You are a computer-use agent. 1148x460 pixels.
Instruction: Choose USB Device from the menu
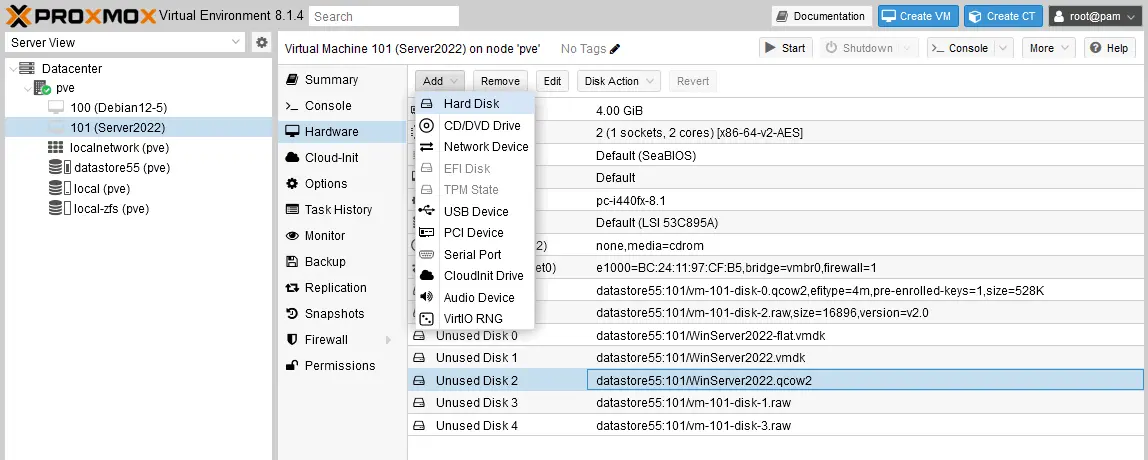(x=474, y=211)
